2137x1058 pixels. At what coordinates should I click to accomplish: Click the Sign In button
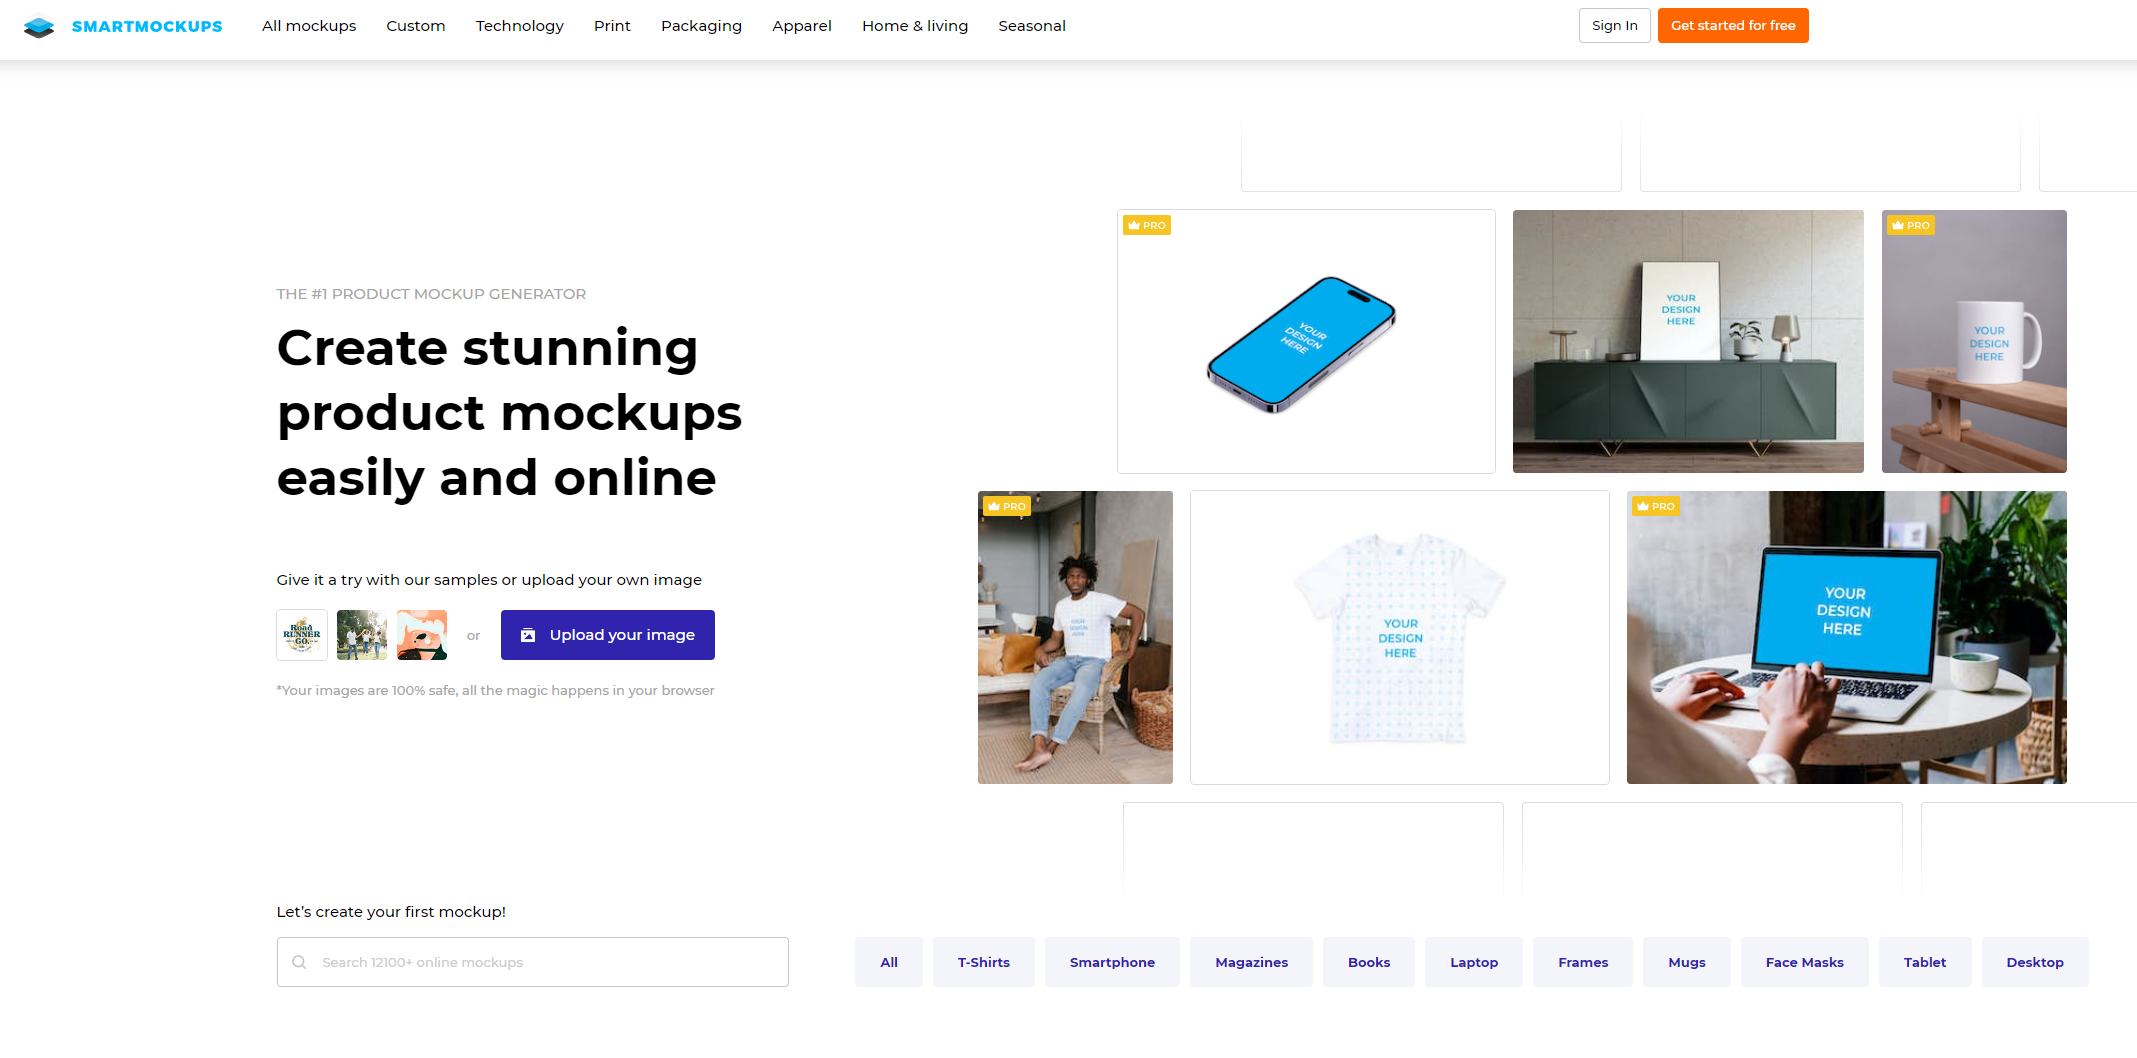pos(1615,26)
